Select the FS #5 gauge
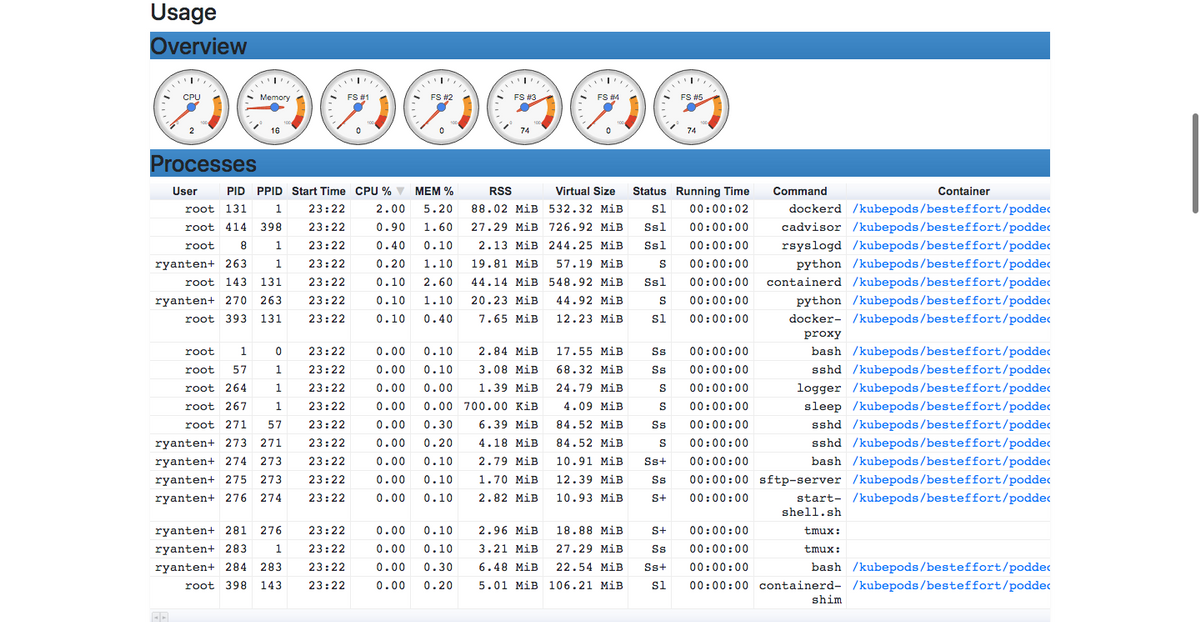The image size is (1200, 622). click(690, 105)
